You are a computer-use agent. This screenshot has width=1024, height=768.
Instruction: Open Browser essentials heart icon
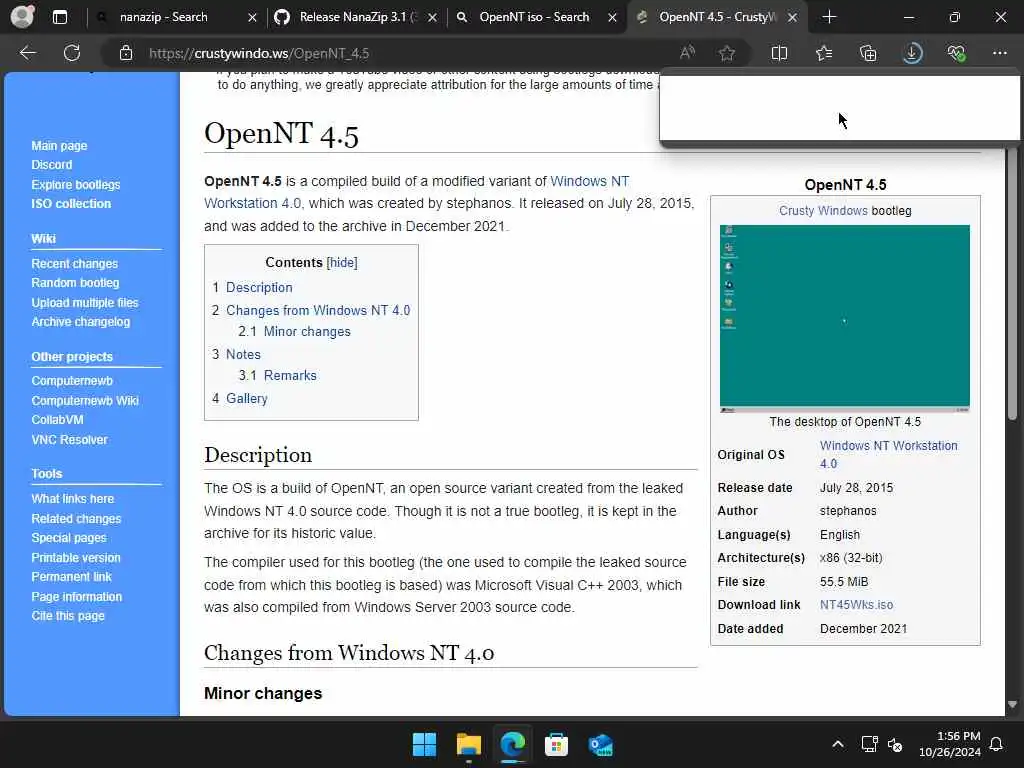(x=956, y=53)
